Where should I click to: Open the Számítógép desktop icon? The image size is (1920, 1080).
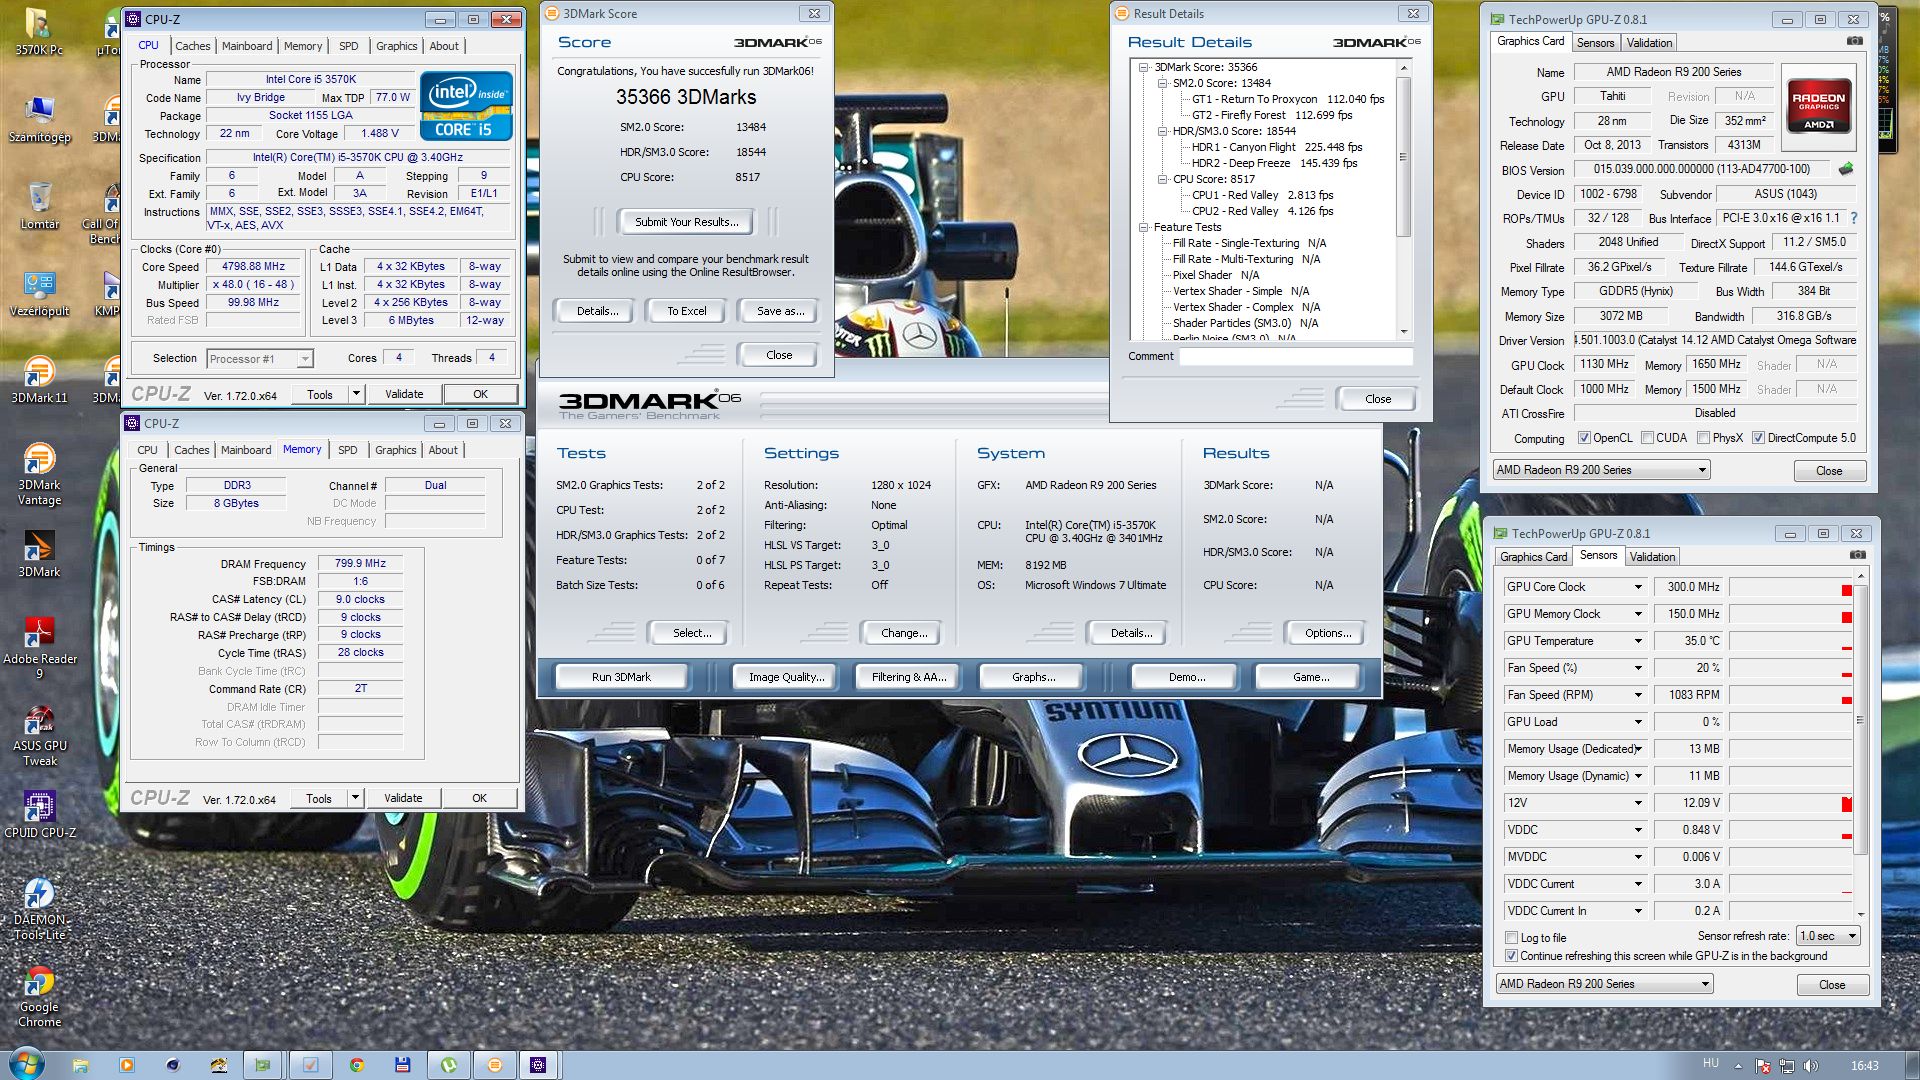[39, 121]
